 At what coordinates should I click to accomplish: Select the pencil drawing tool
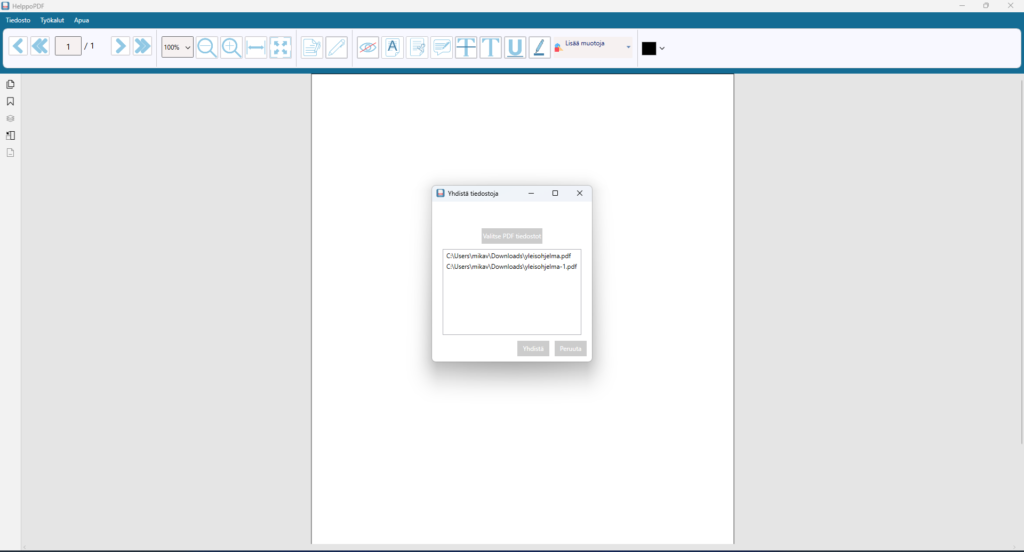click(x=337, y=48)
